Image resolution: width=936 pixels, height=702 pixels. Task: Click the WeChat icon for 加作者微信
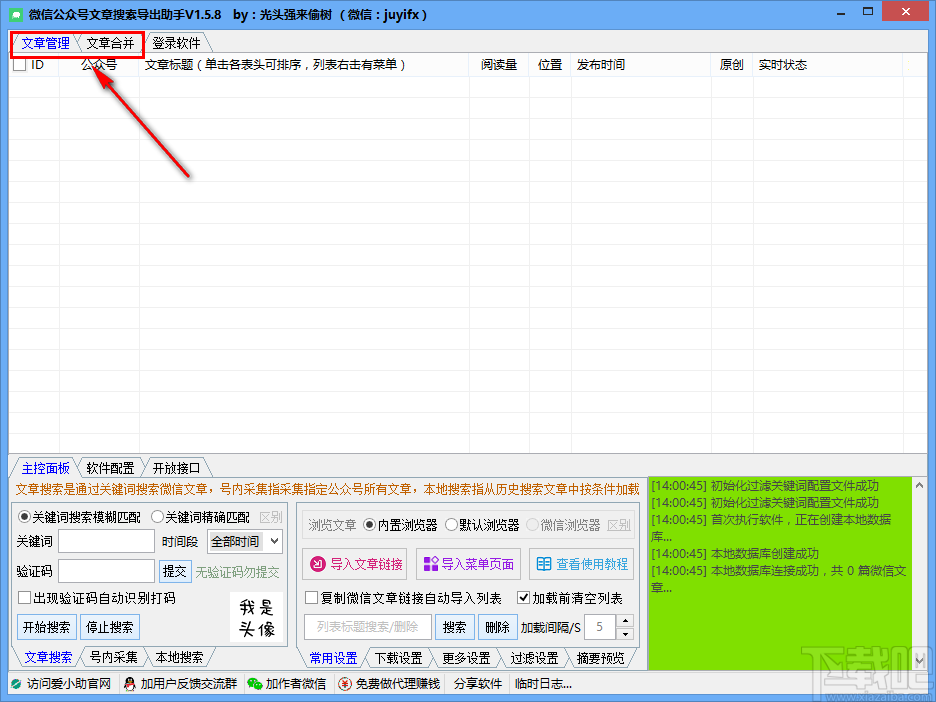pos(255,684)
